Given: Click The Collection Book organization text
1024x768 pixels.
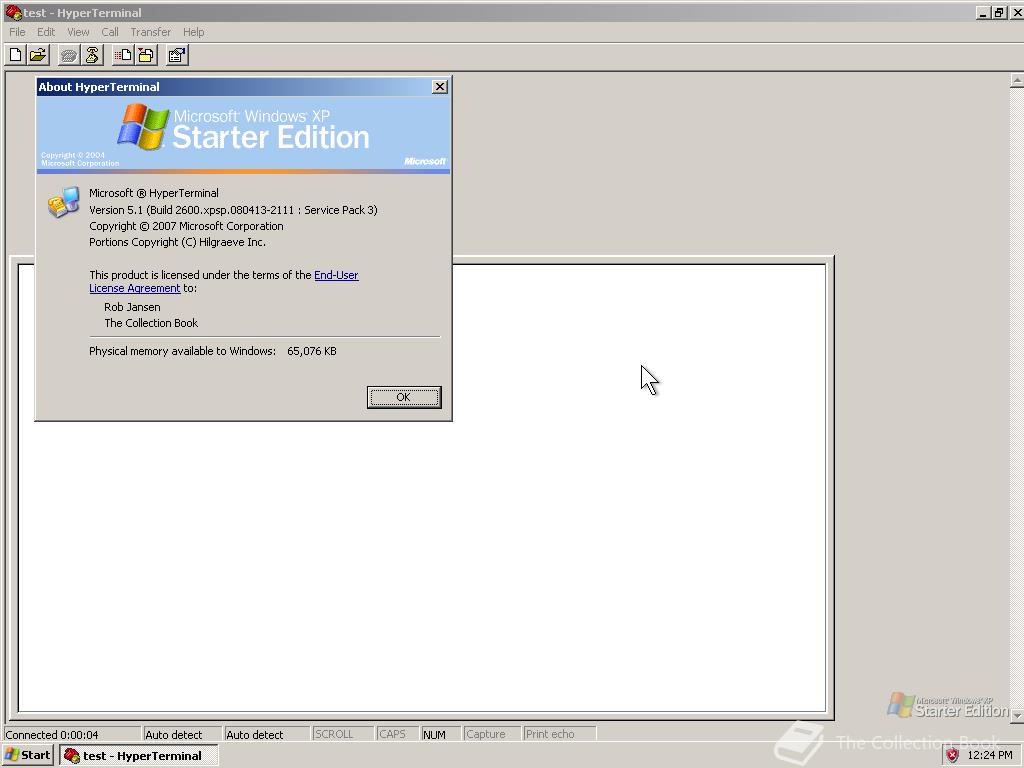Looking at the screenshot, I should click(151, 323).
